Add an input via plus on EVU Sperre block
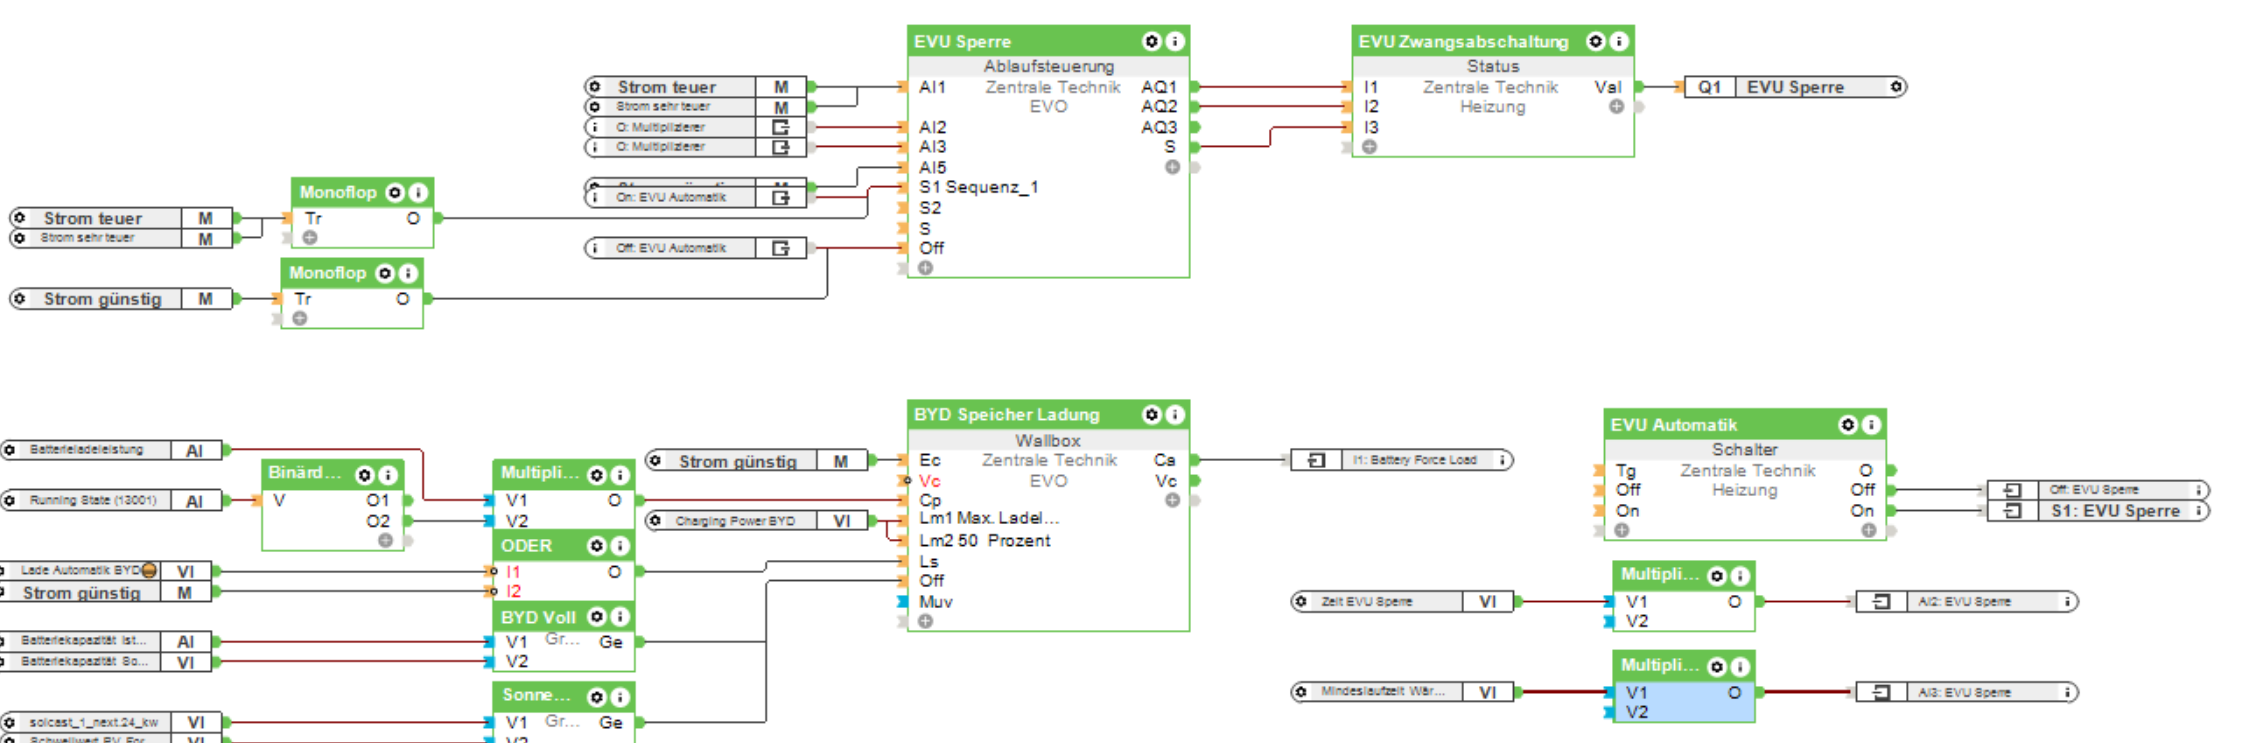This screenshot has height=743, width=2247. [926, 268]
